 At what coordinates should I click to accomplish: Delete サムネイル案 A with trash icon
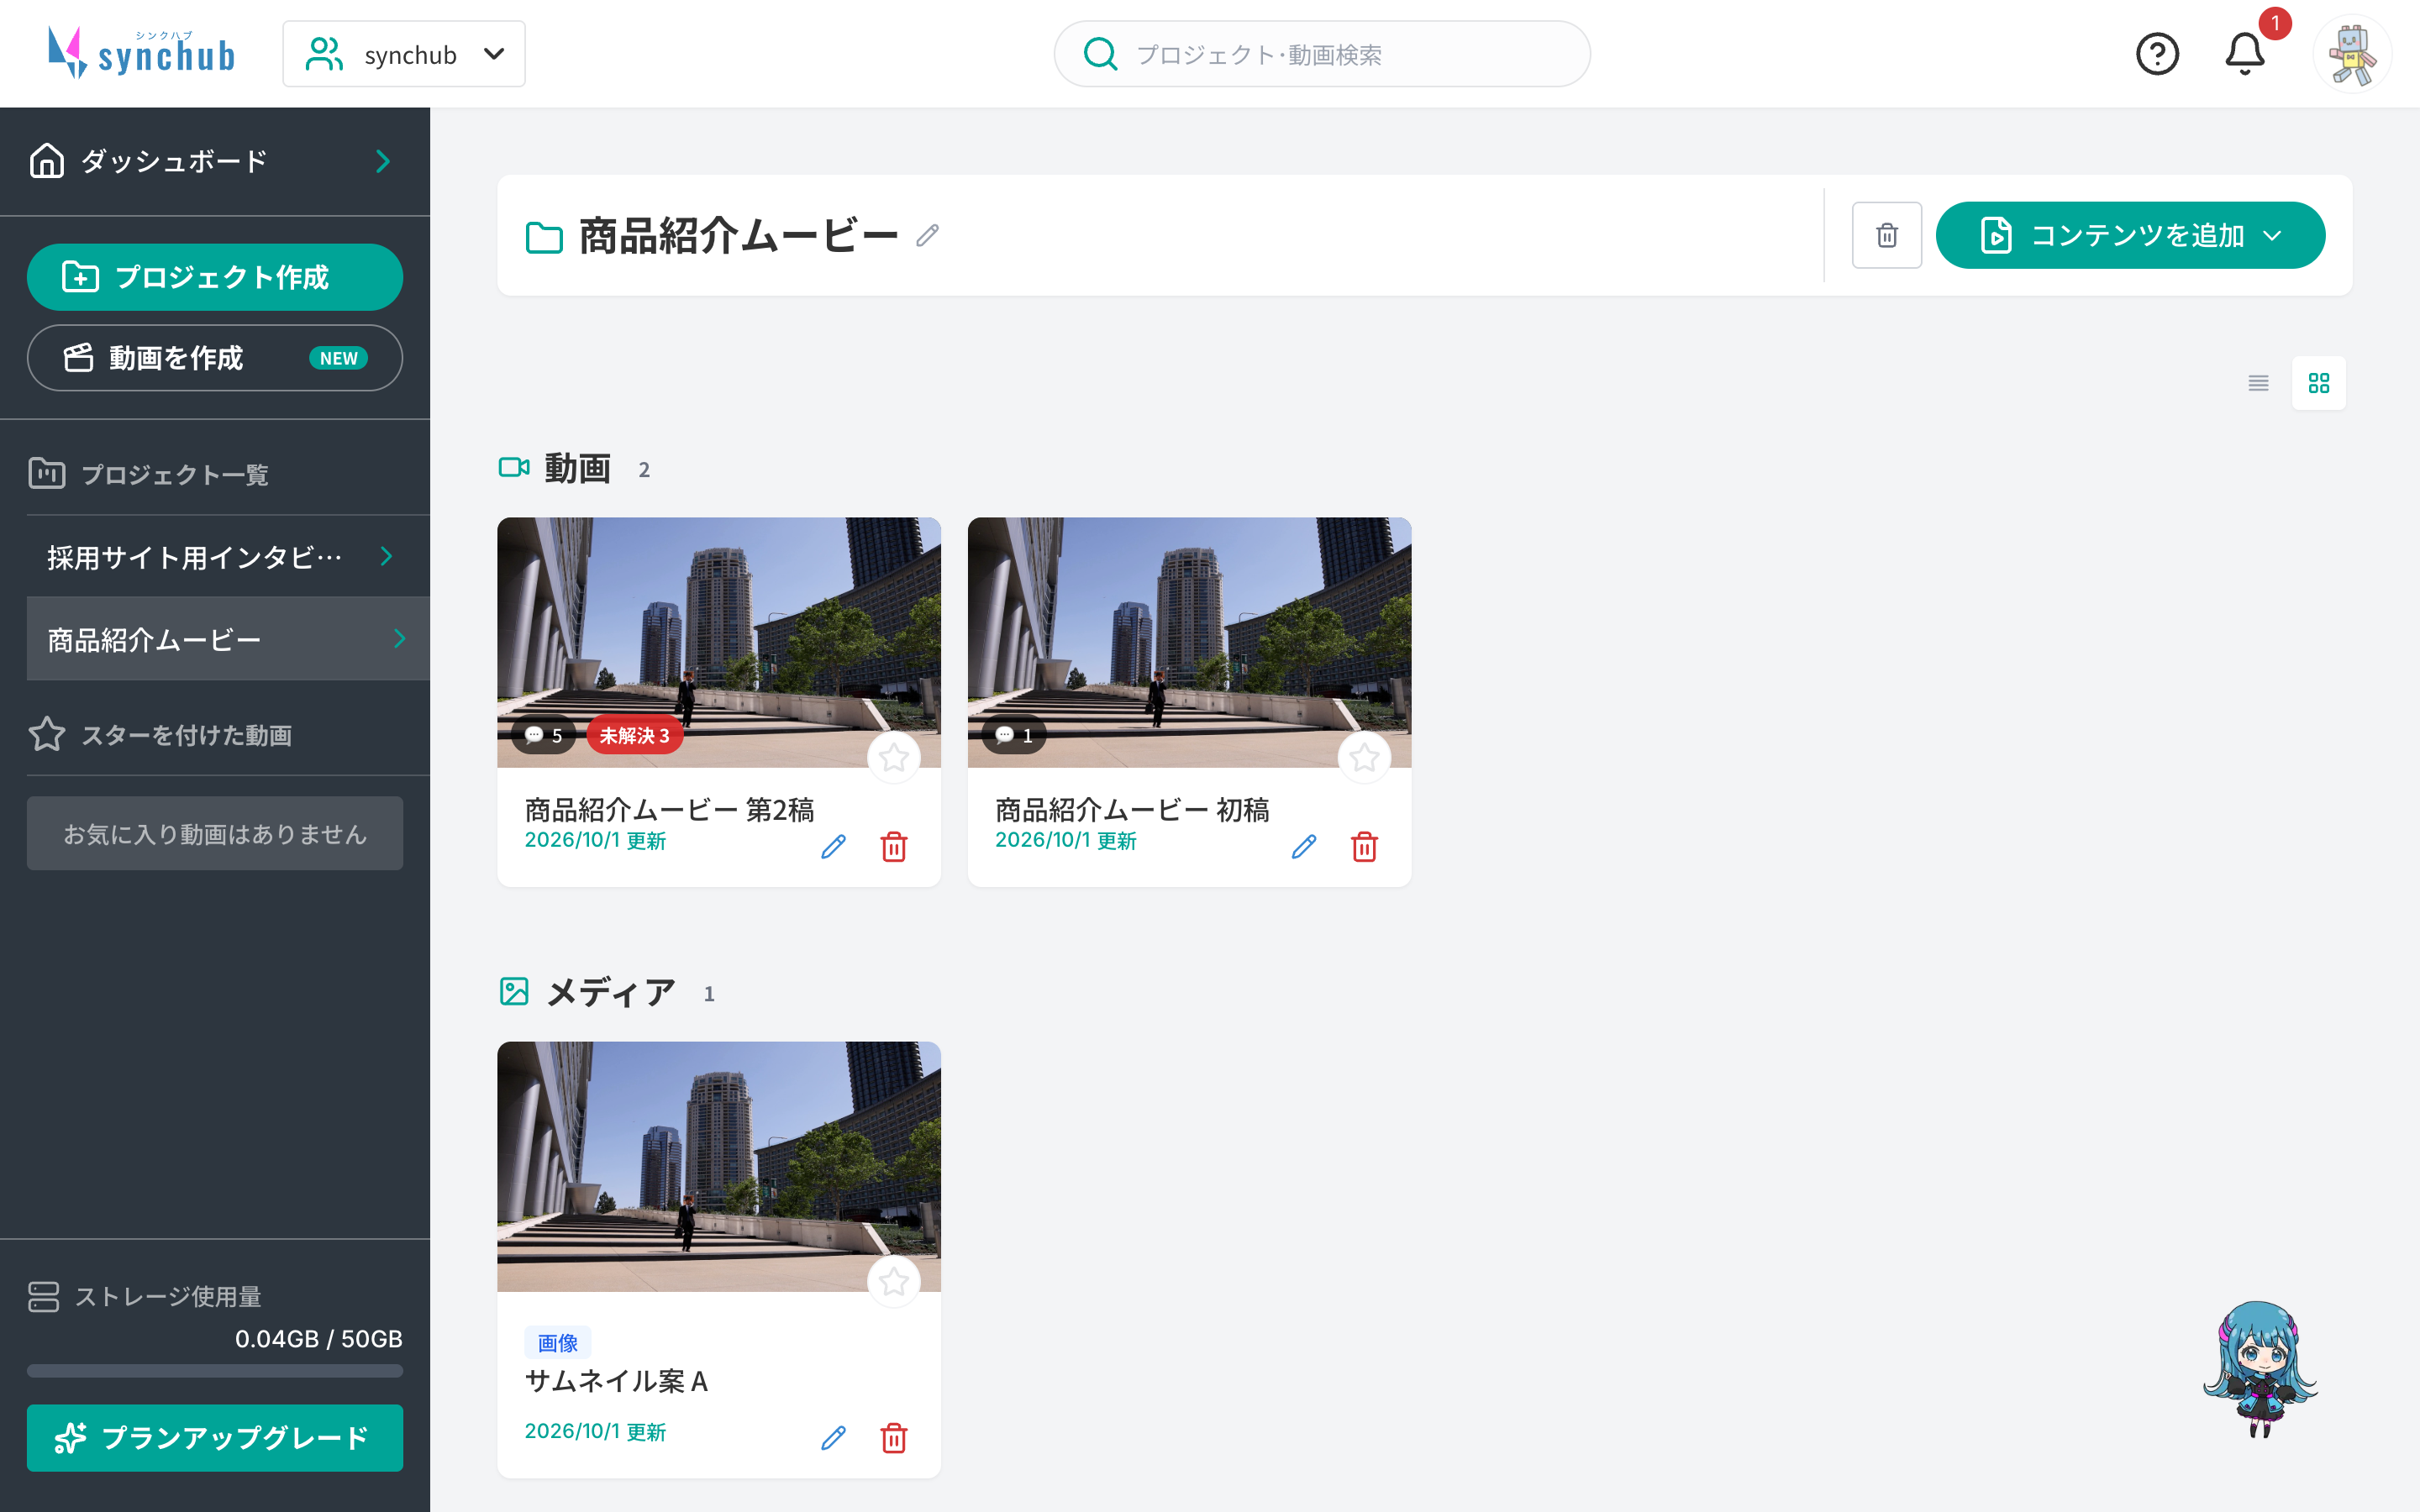tap(894, 1438)
